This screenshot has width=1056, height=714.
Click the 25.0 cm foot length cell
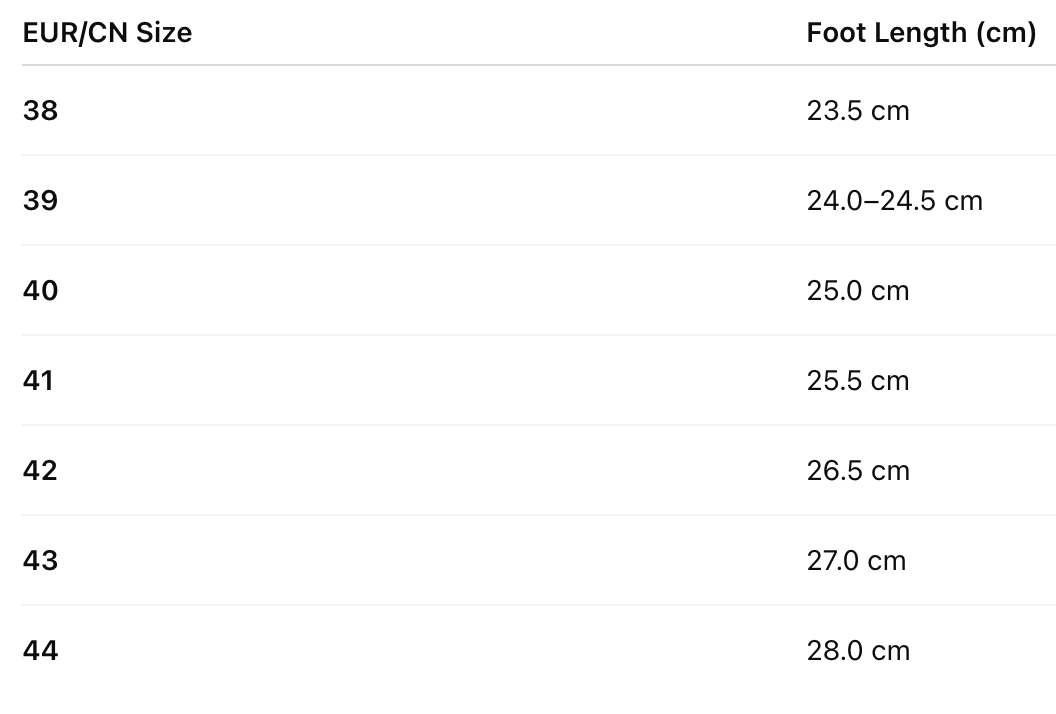[858, 290]
